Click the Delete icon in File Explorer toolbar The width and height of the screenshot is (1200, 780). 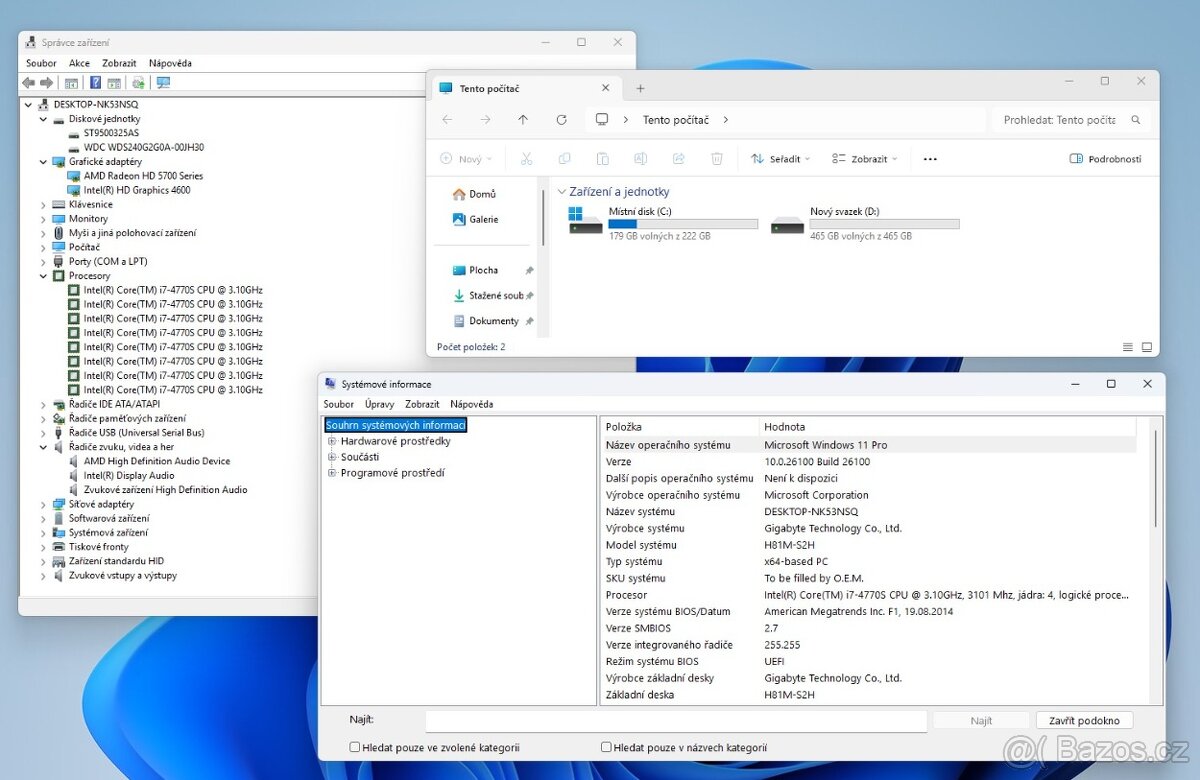717,158
